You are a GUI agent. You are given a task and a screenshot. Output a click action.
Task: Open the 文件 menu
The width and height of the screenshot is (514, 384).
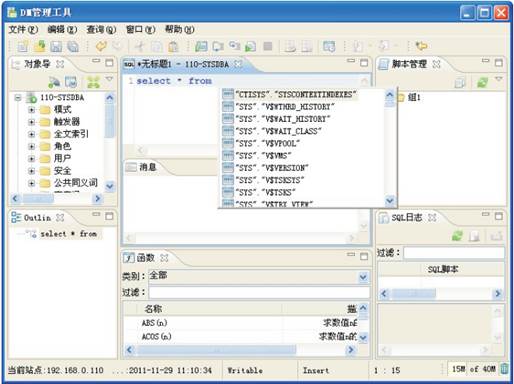point(23,30)
